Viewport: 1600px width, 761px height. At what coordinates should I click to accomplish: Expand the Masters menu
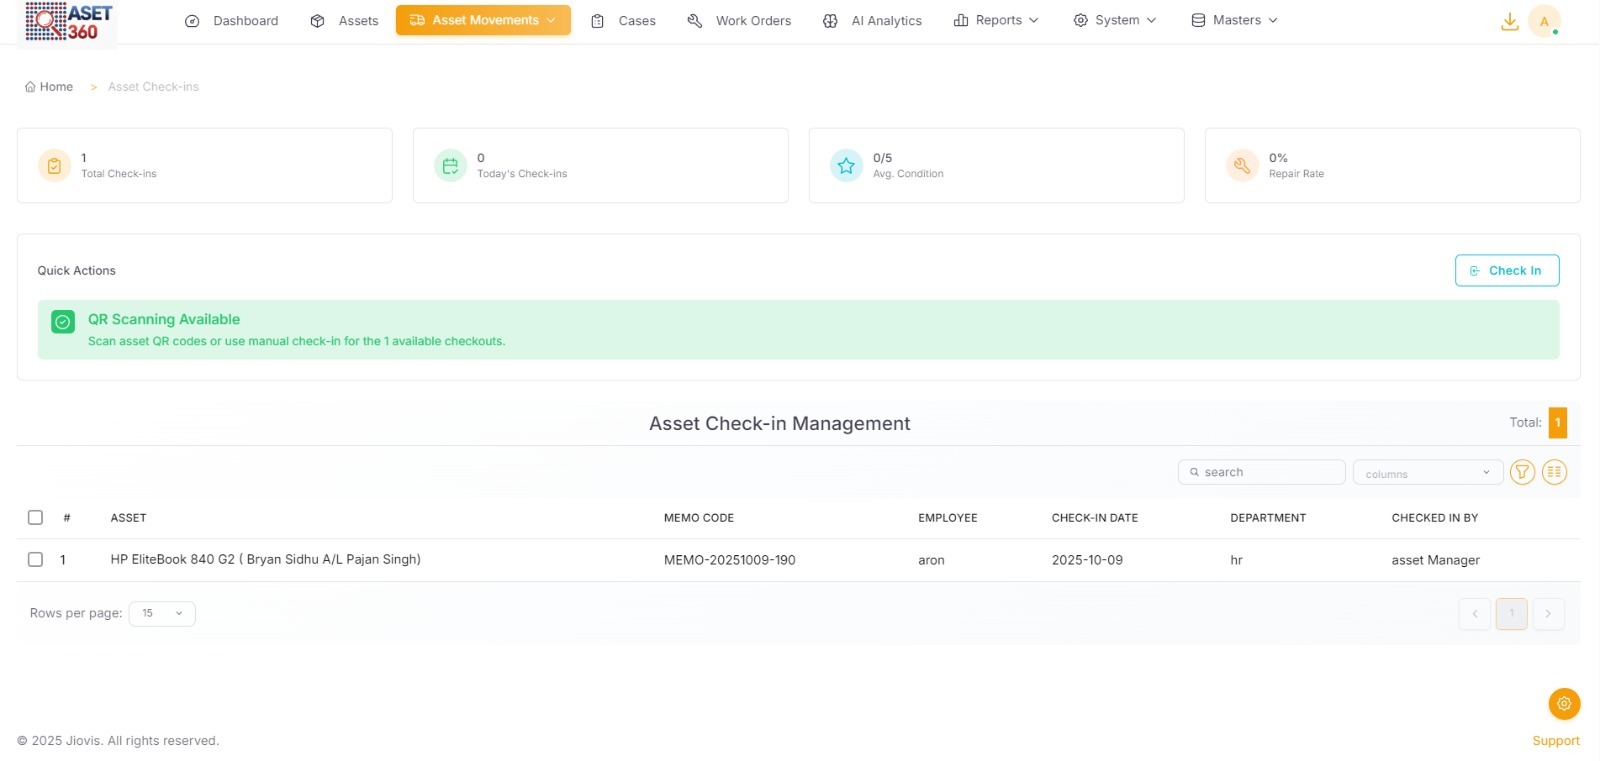1234,20
